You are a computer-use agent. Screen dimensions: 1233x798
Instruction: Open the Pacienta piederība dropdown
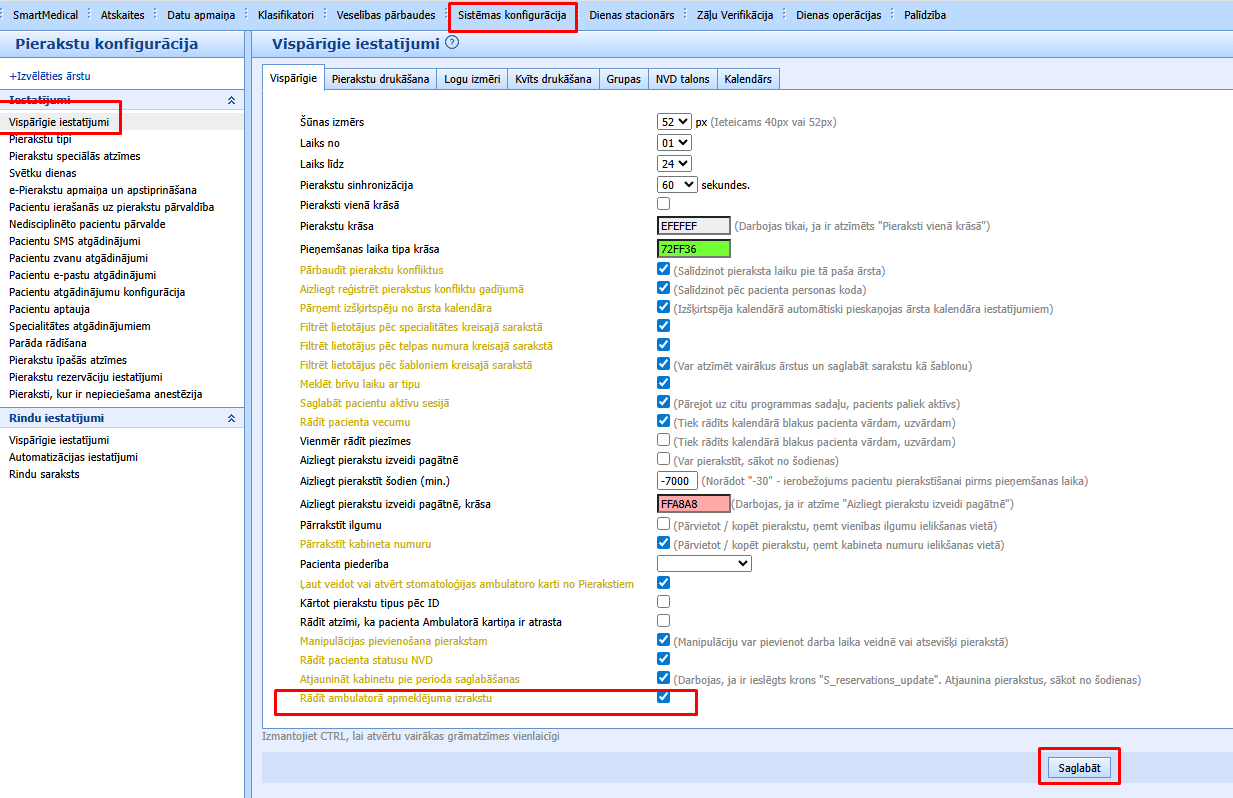704,564
